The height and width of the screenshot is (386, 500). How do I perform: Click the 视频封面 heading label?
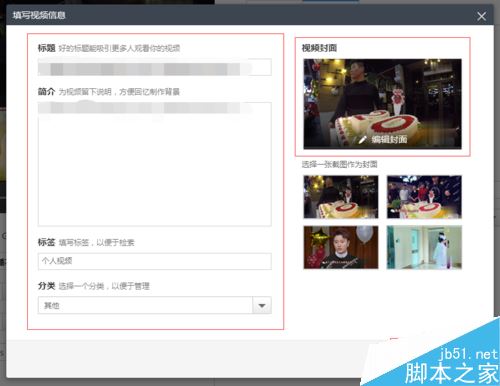(x=319, y=48)
